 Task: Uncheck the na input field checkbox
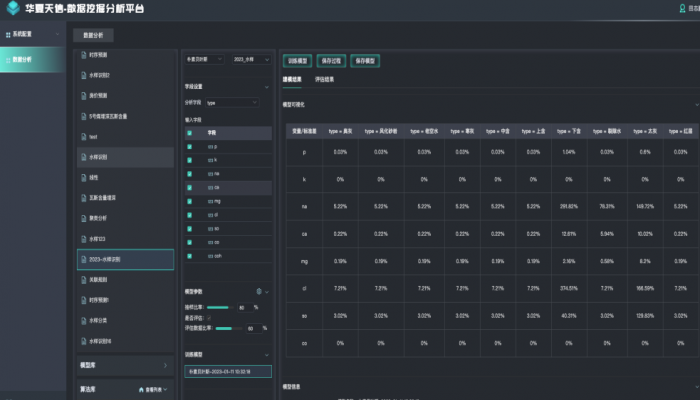click(189, 173)
